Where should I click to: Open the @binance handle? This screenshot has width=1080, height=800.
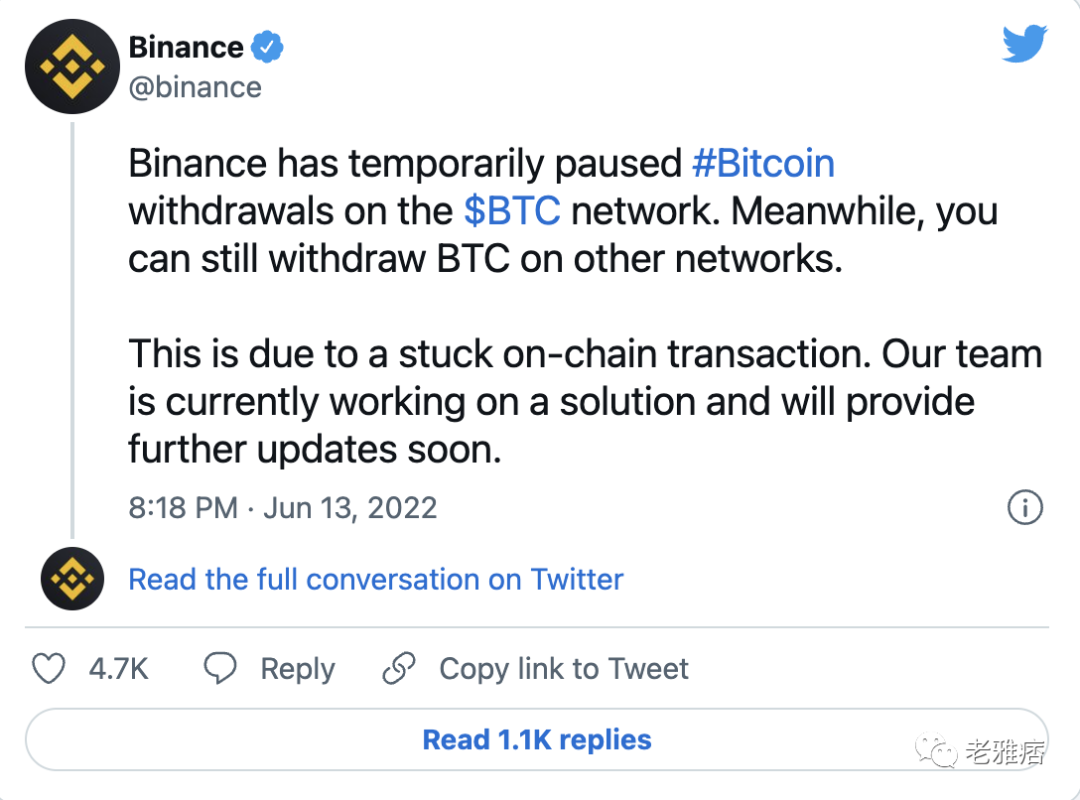click(x=195, y=87)
